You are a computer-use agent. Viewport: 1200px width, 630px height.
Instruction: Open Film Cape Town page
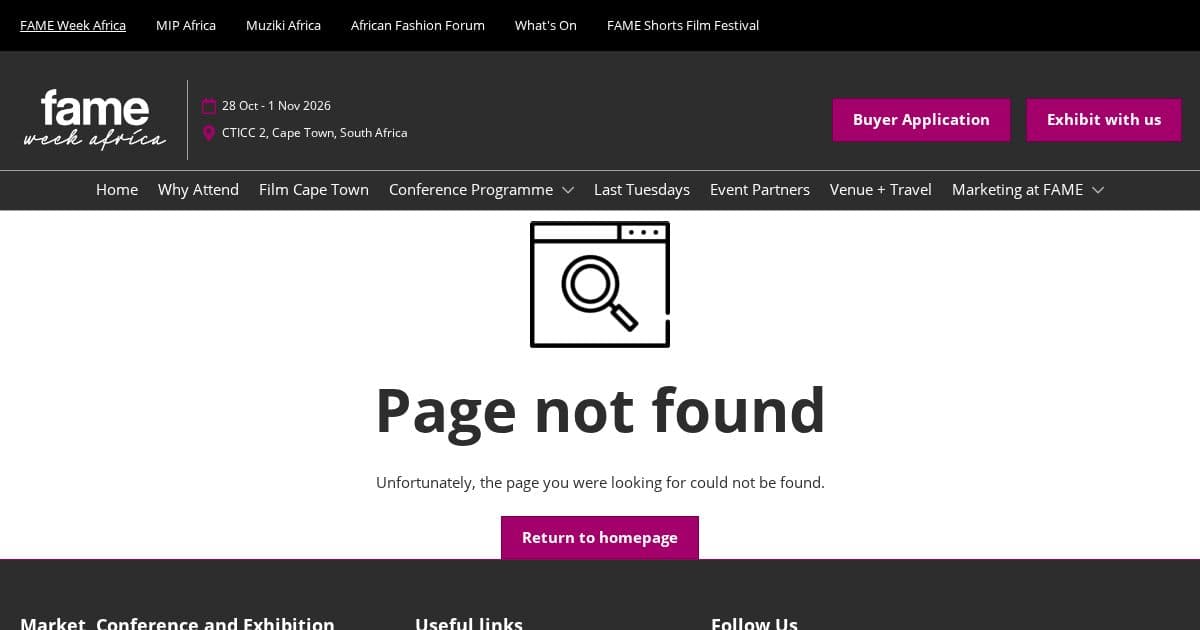coord(314,190)
